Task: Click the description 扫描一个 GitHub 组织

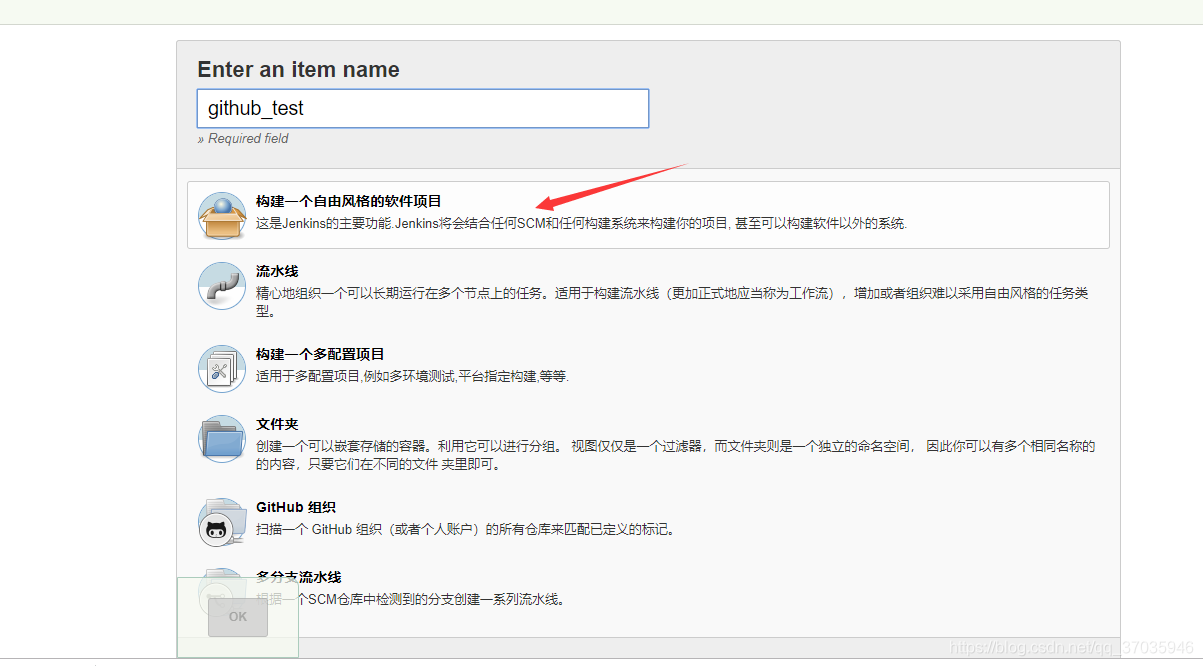Action: click(465, 530)
